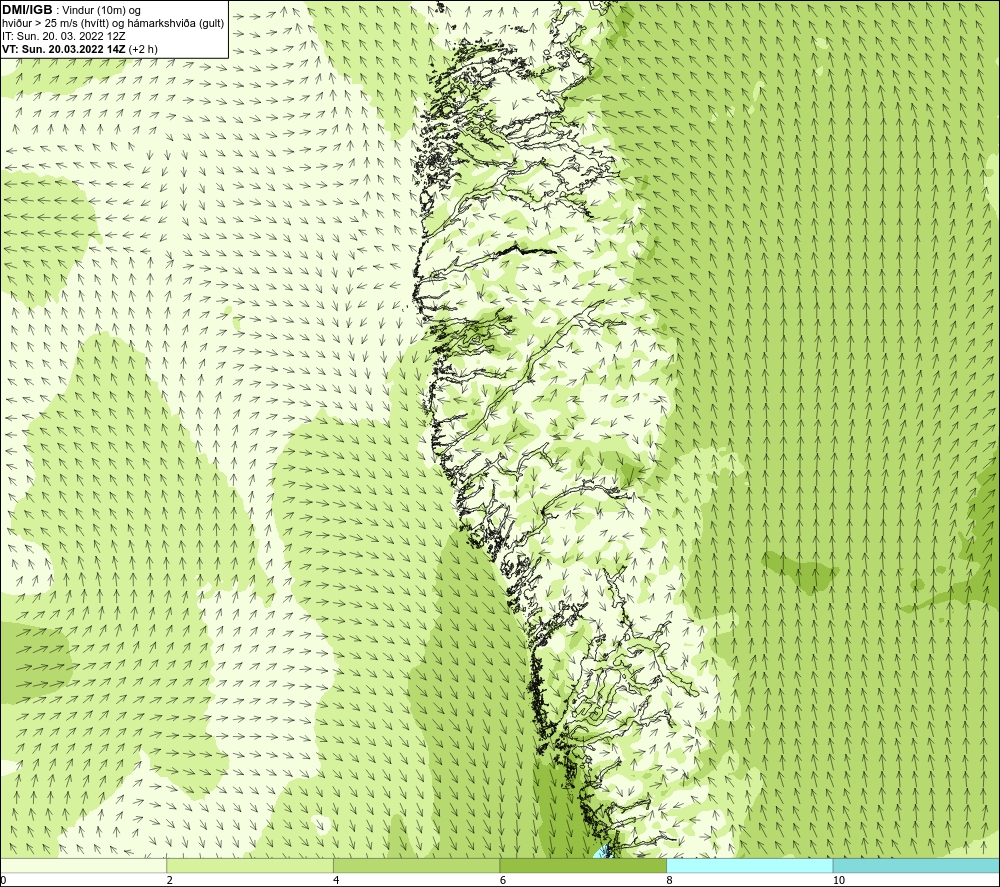
Task: Click the 'DMI/IGB' title text
Action: (x=27, y=10)
